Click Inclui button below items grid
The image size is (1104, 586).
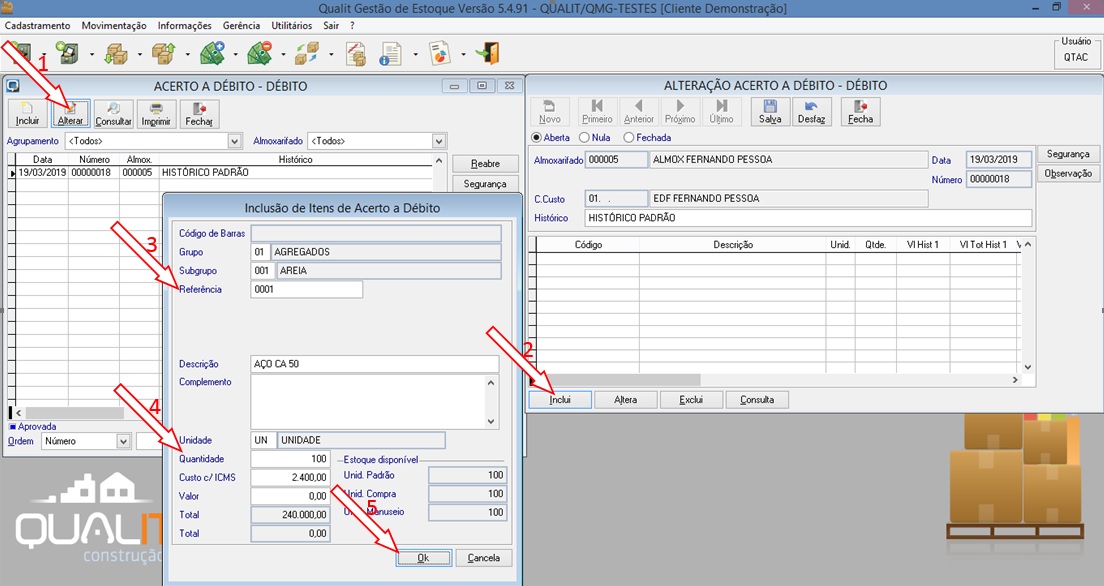[560, 399]
